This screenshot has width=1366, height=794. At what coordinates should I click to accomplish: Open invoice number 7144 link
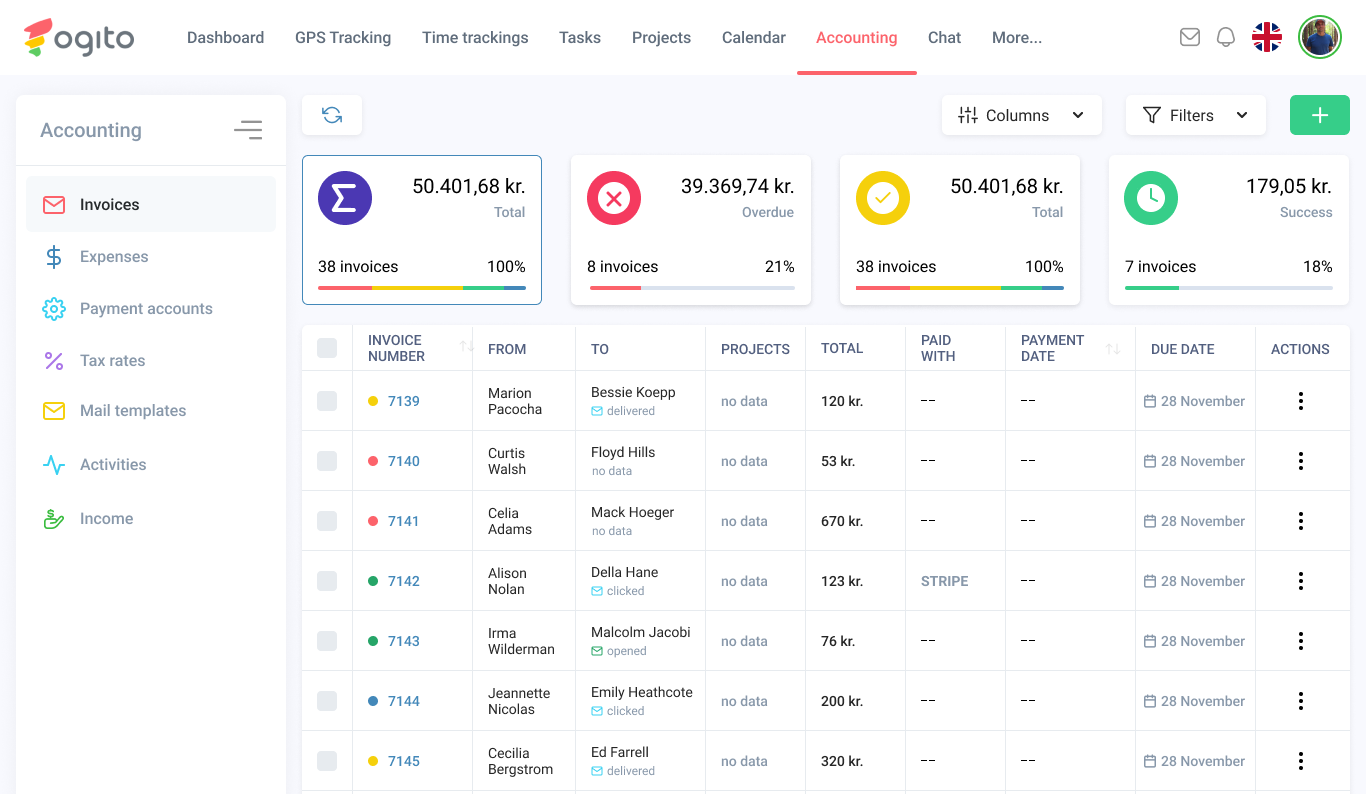coord(403,701)
